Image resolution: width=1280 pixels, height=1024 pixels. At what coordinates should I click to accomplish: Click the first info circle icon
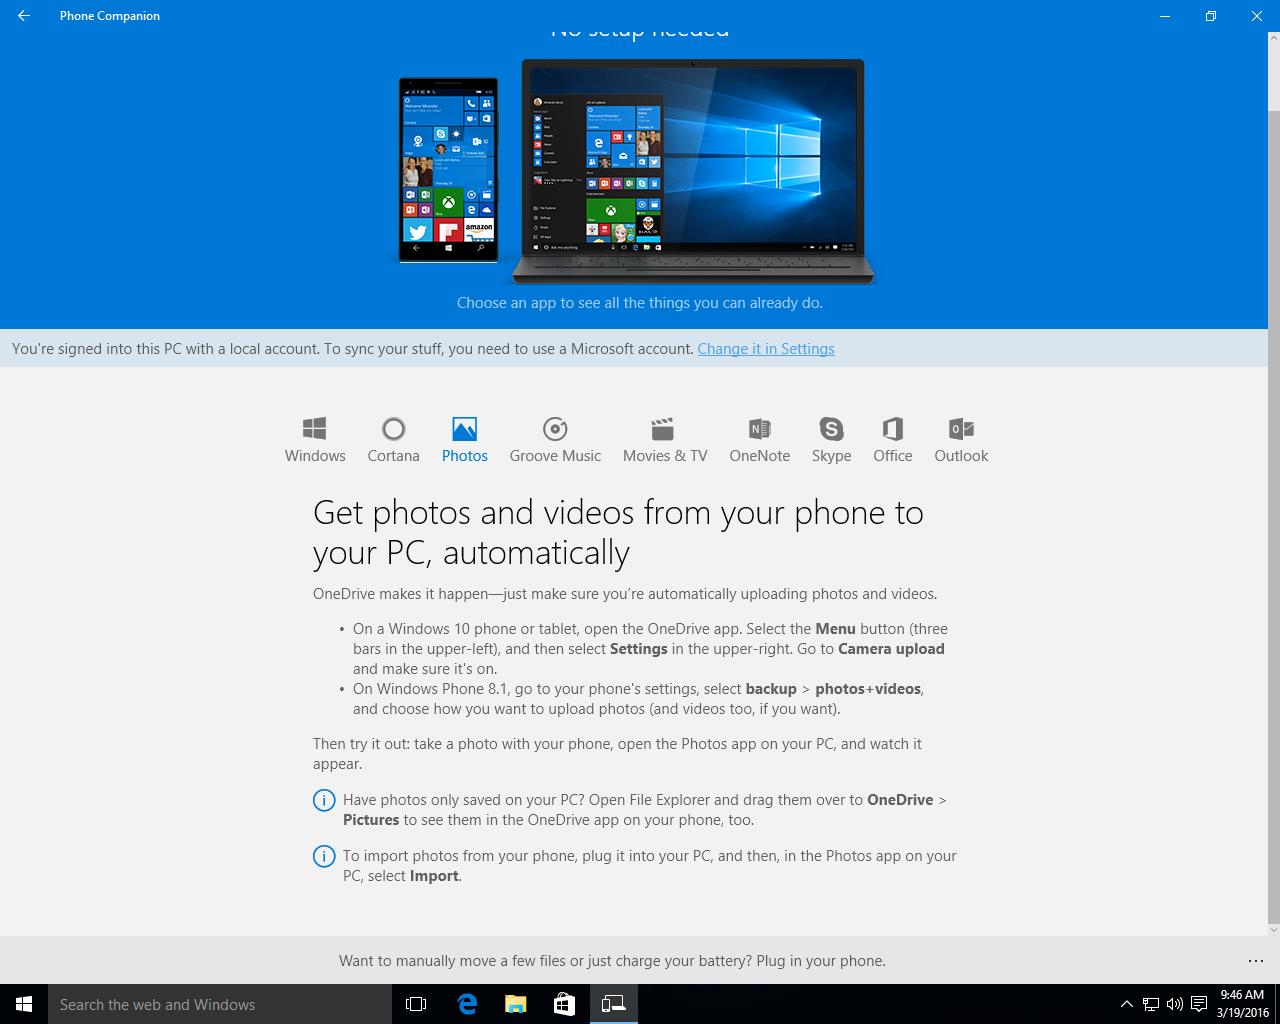tap(324, 800)
